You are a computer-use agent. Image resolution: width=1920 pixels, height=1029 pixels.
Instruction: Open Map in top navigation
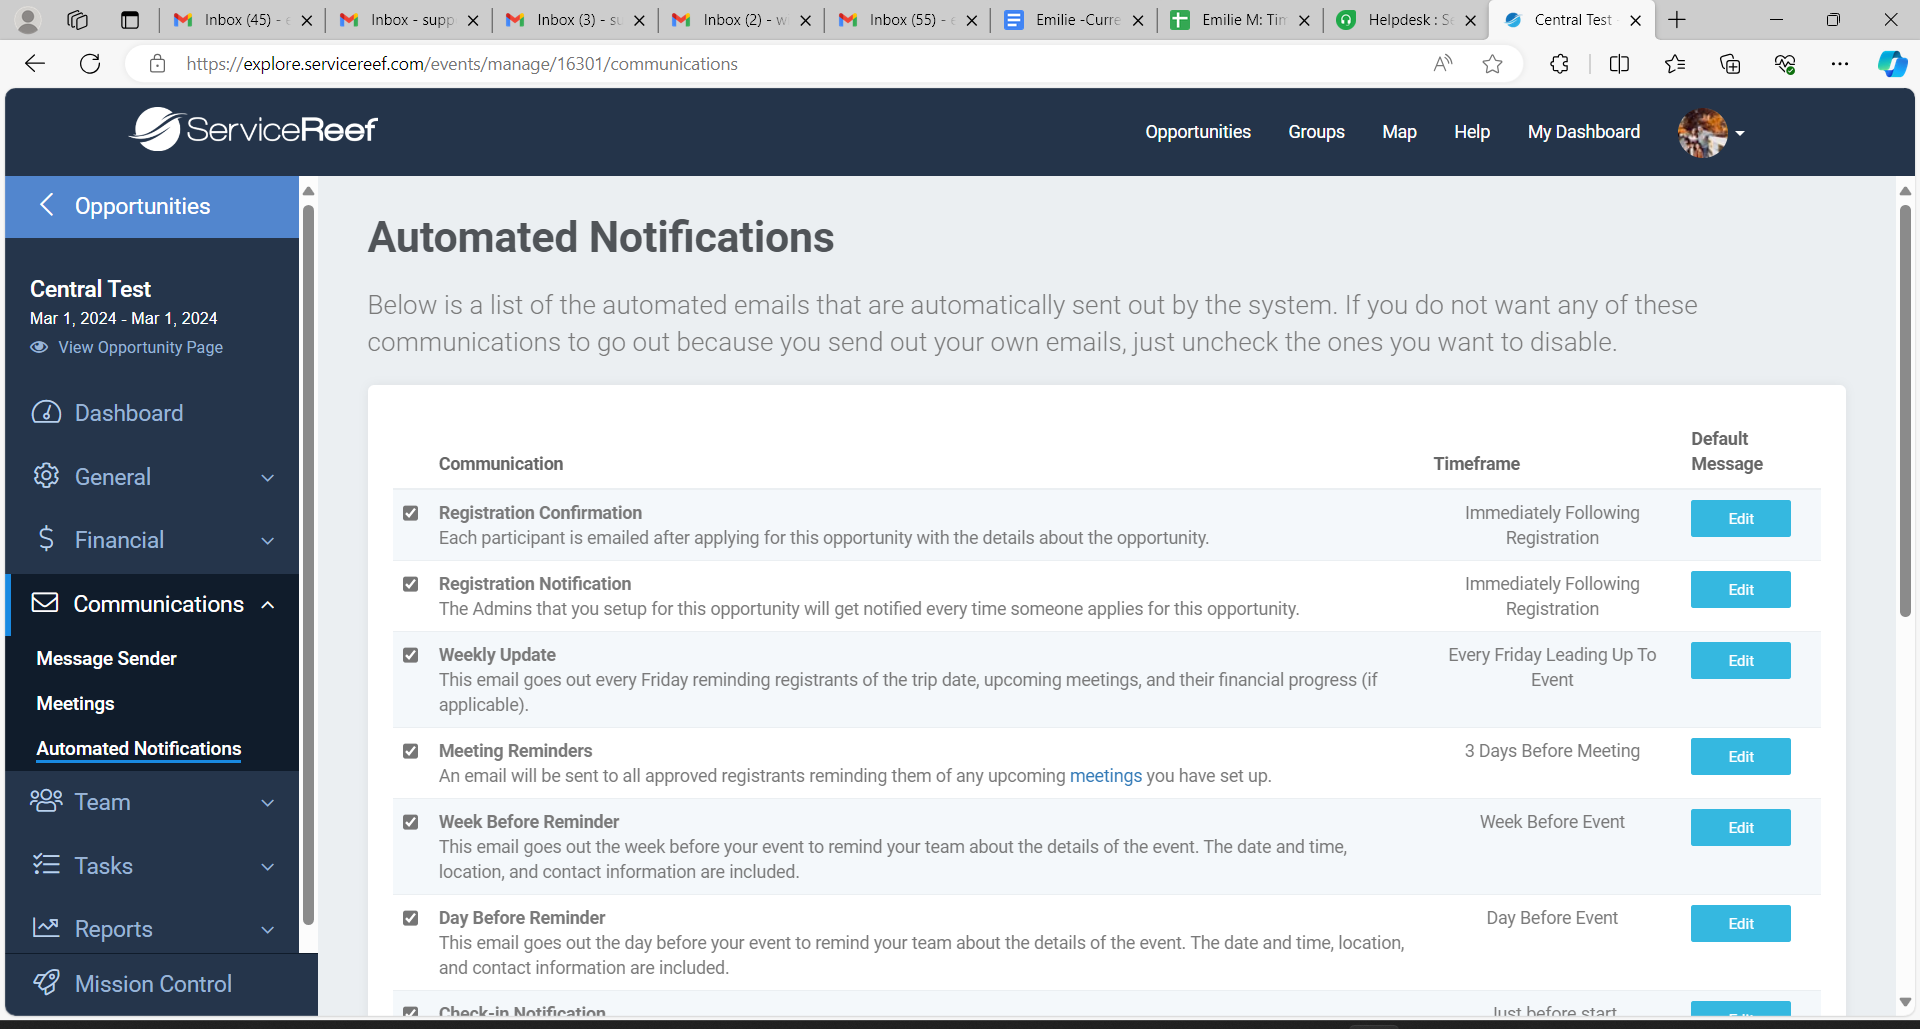pos(1399,132)
